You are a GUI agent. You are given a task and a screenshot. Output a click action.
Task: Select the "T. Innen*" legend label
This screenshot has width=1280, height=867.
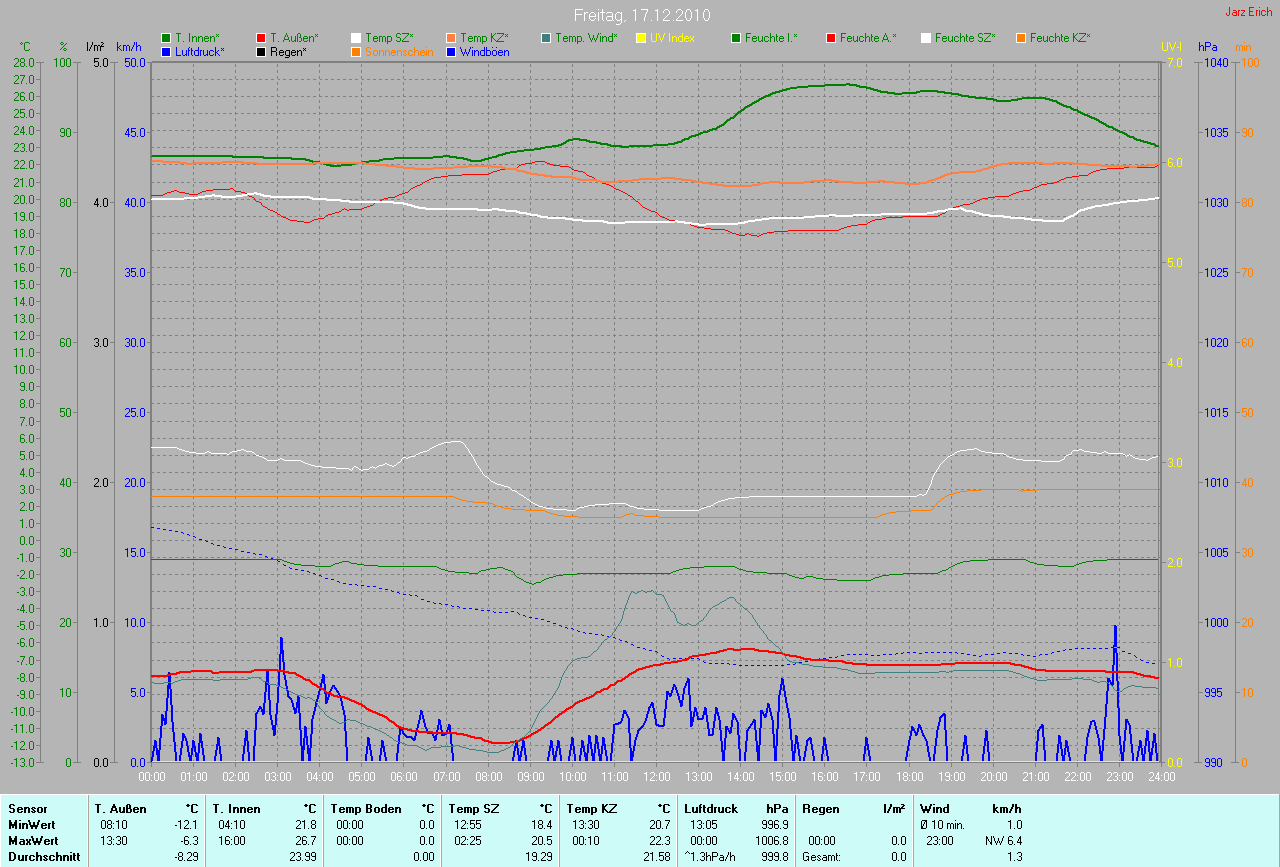pos(197,38)
